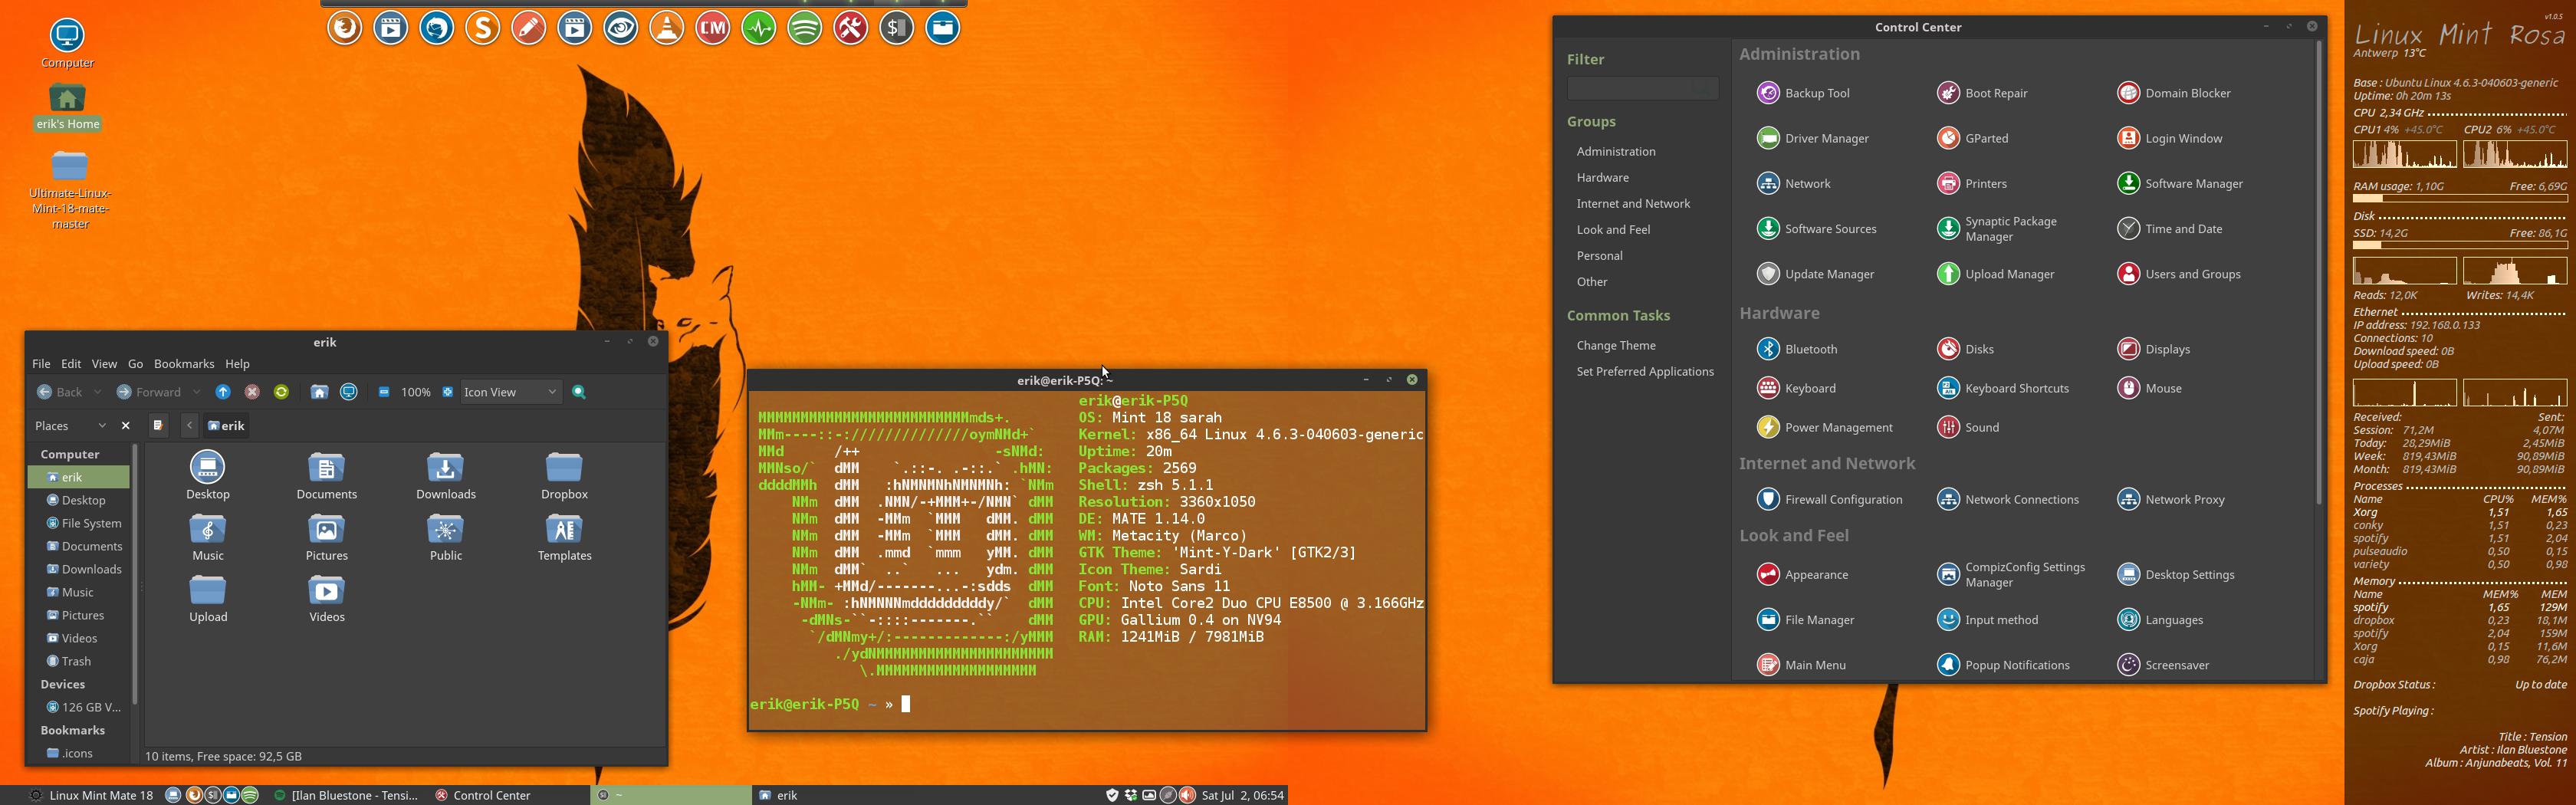
Task: Click Look and Feel group link
Action: coord(1613,229)
